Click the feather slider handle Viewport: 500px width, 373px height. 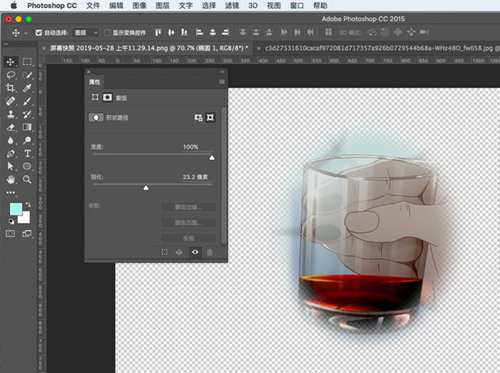[146, 188]
